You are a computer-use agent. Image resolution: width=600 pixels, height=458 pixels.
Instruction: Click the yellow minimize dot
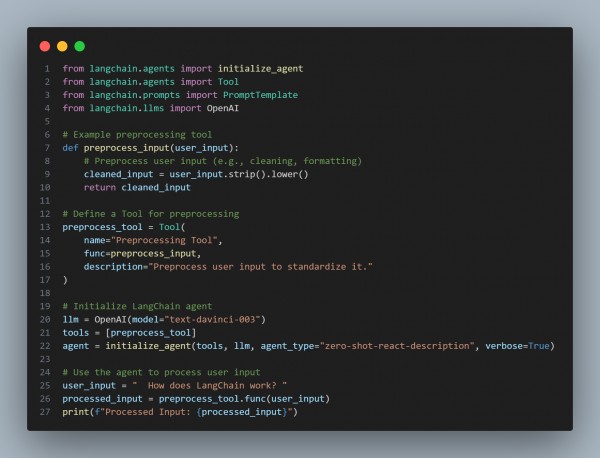click(x=62, y=46)
